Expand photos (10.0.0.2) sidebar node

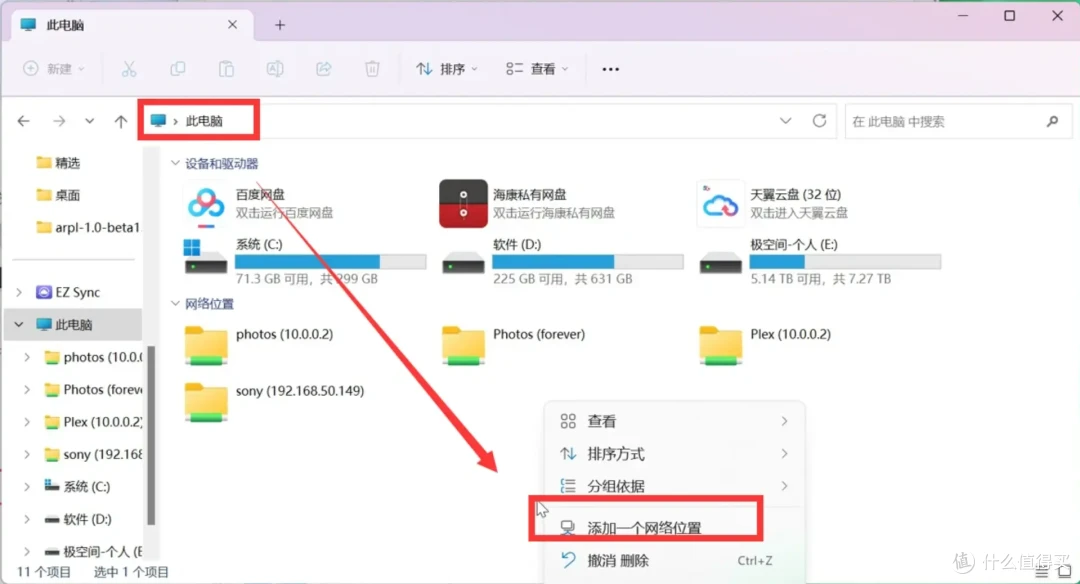click(x=27, y=357)
